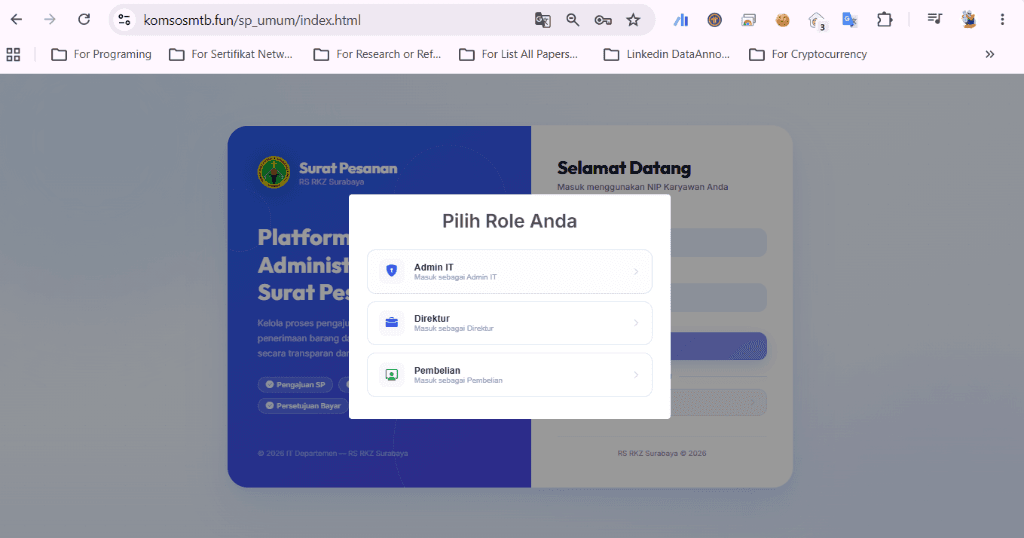
Task: Show more bookmarks with double chevron
Action: point(990,54)
